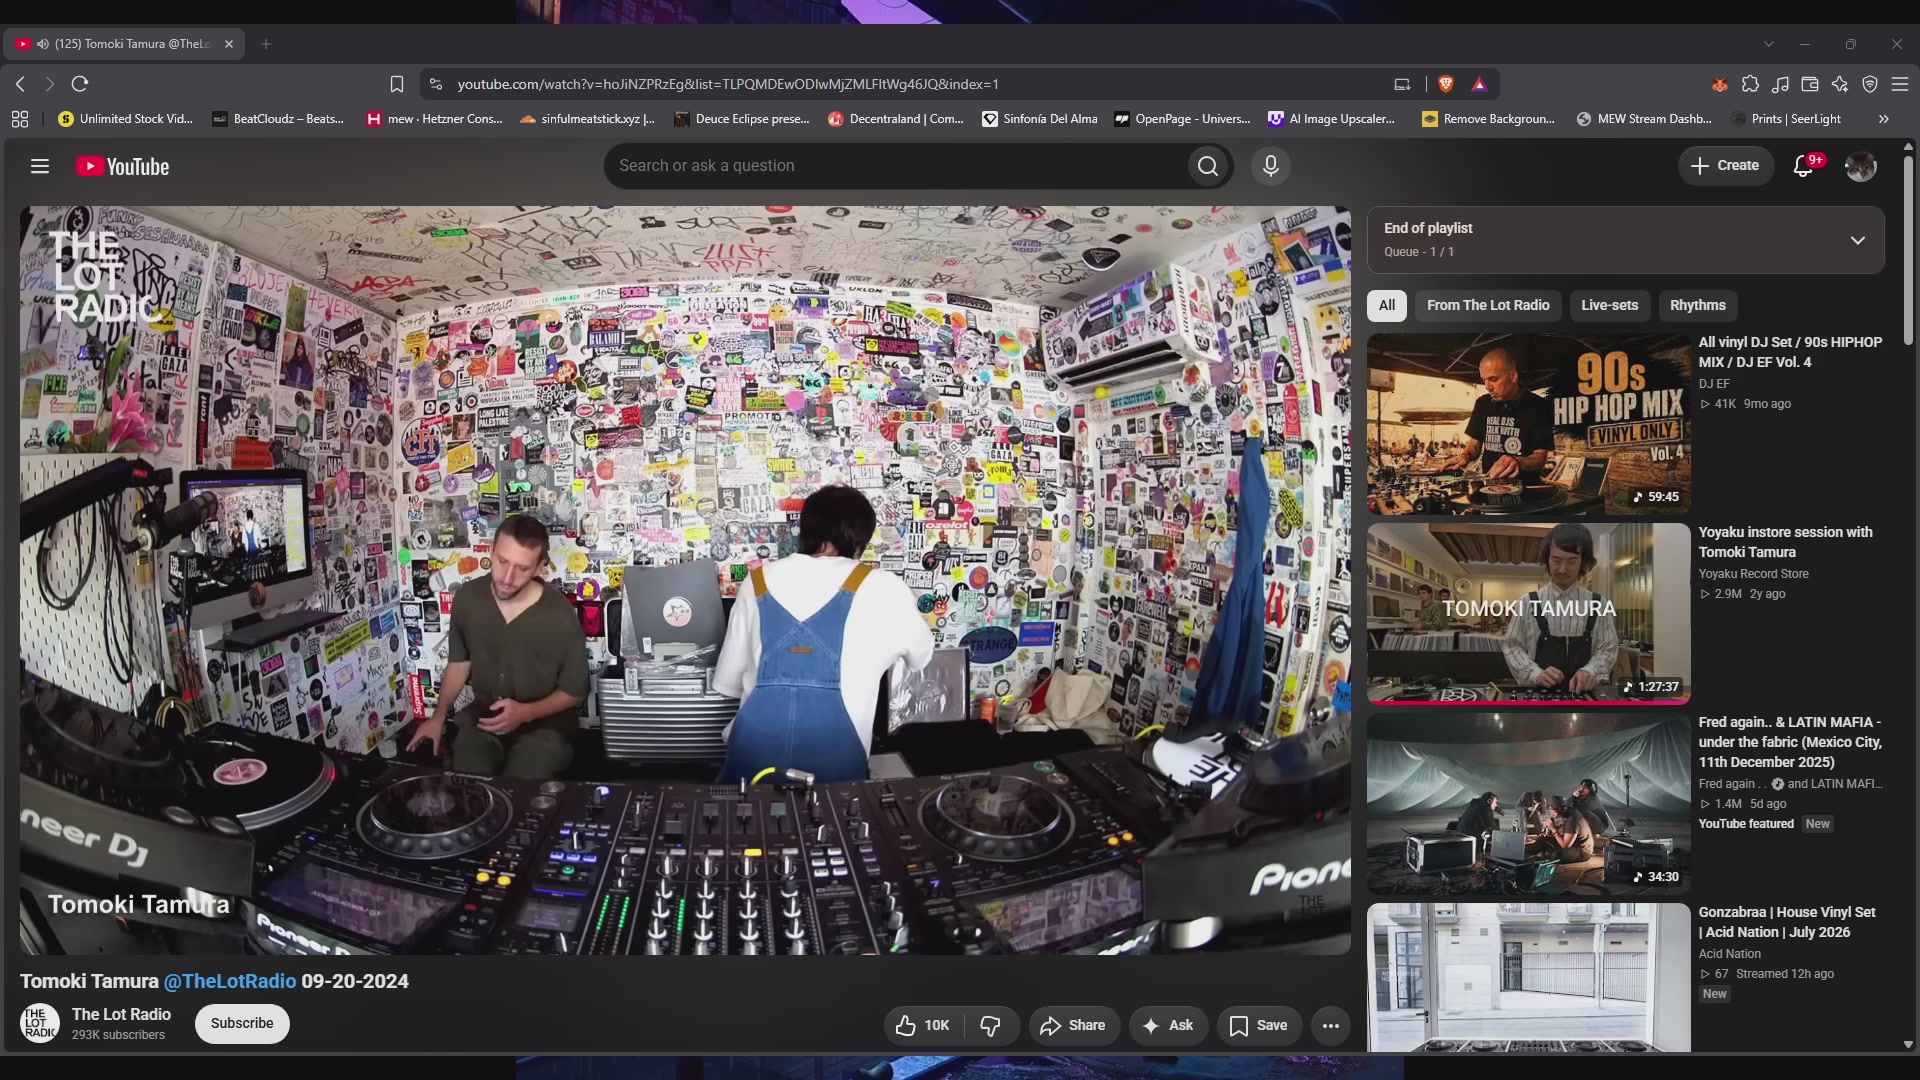Open the 90s Hip Hop Mix thumbnail

tap(1528, 424)
